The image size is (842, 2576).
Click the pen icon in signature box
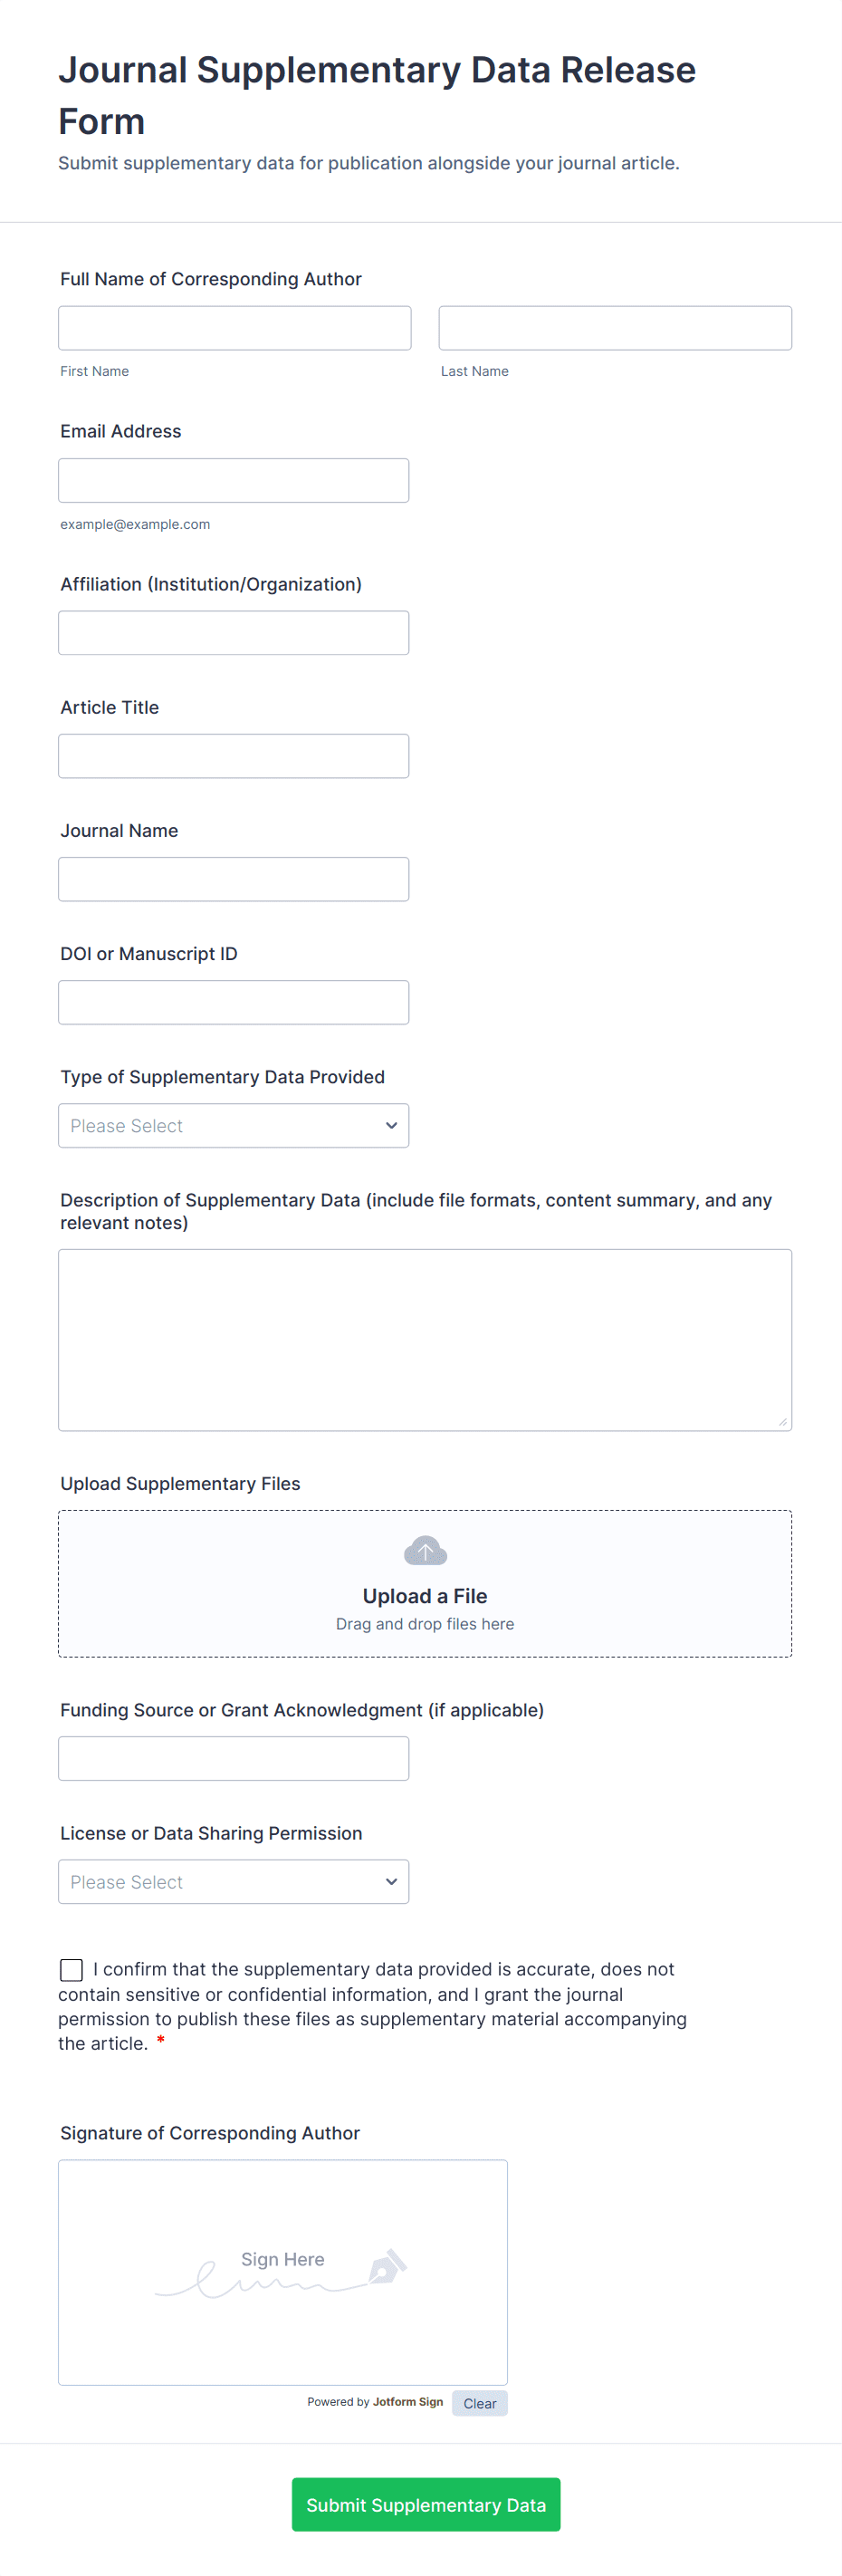tap(388, 2266)
